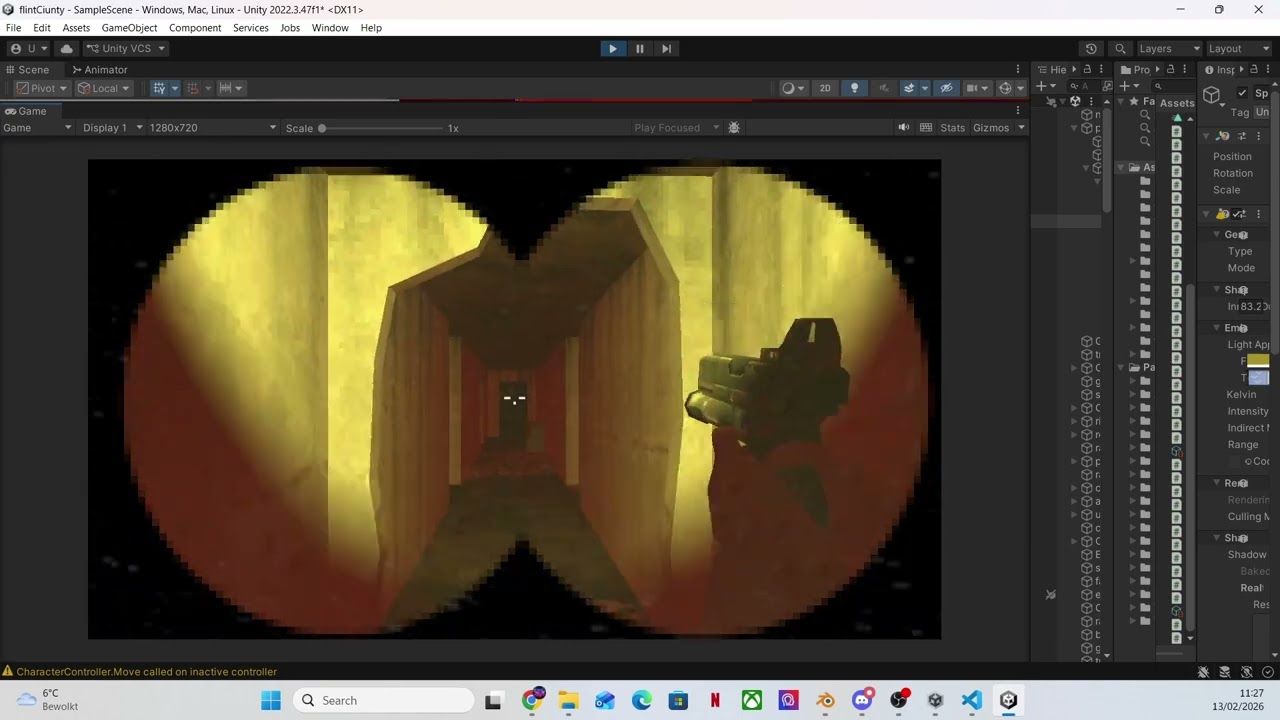Open Netflix from the taskbar
This screenshot has width=1280, height=720.
[715, 701]
